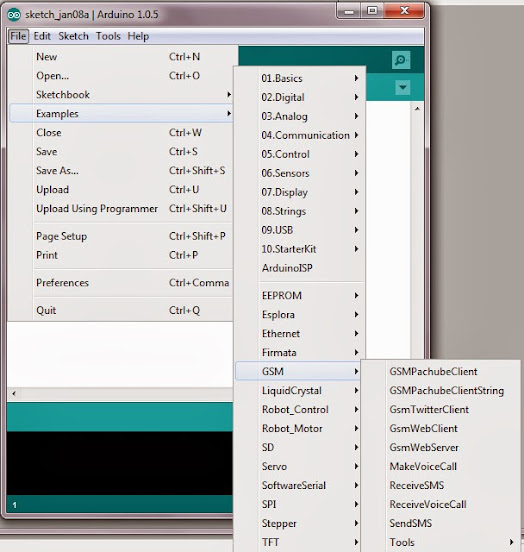Viewport: 524px width, 552px height.
Task: Open EEPROM library examples
Action: (x=299, y=296)
